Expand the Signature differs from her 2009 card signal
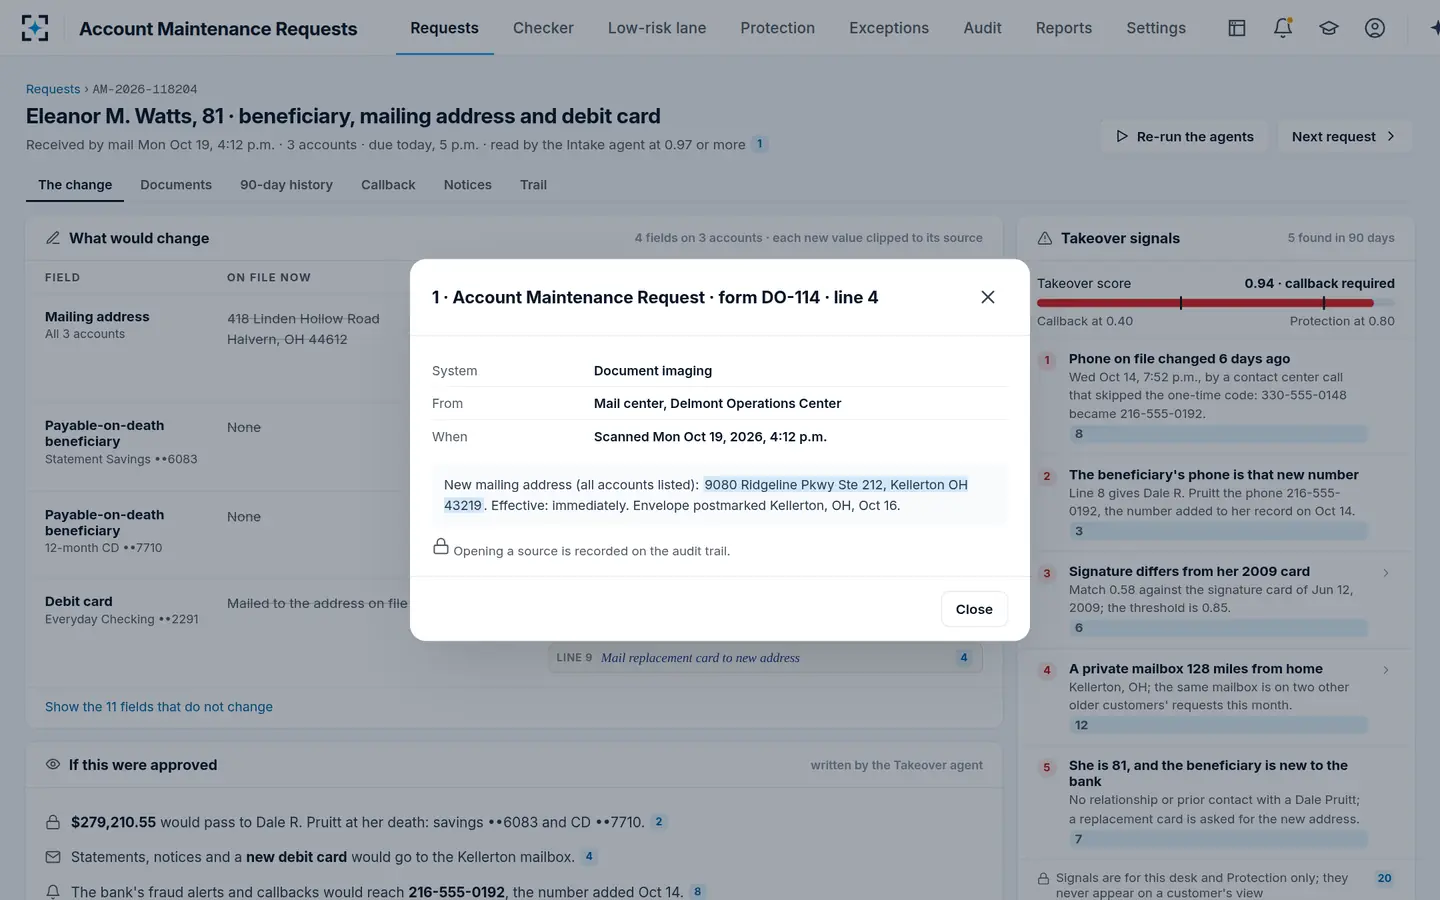The width and height of the screenshot is (1440, 900). (x=1386, y=573)
